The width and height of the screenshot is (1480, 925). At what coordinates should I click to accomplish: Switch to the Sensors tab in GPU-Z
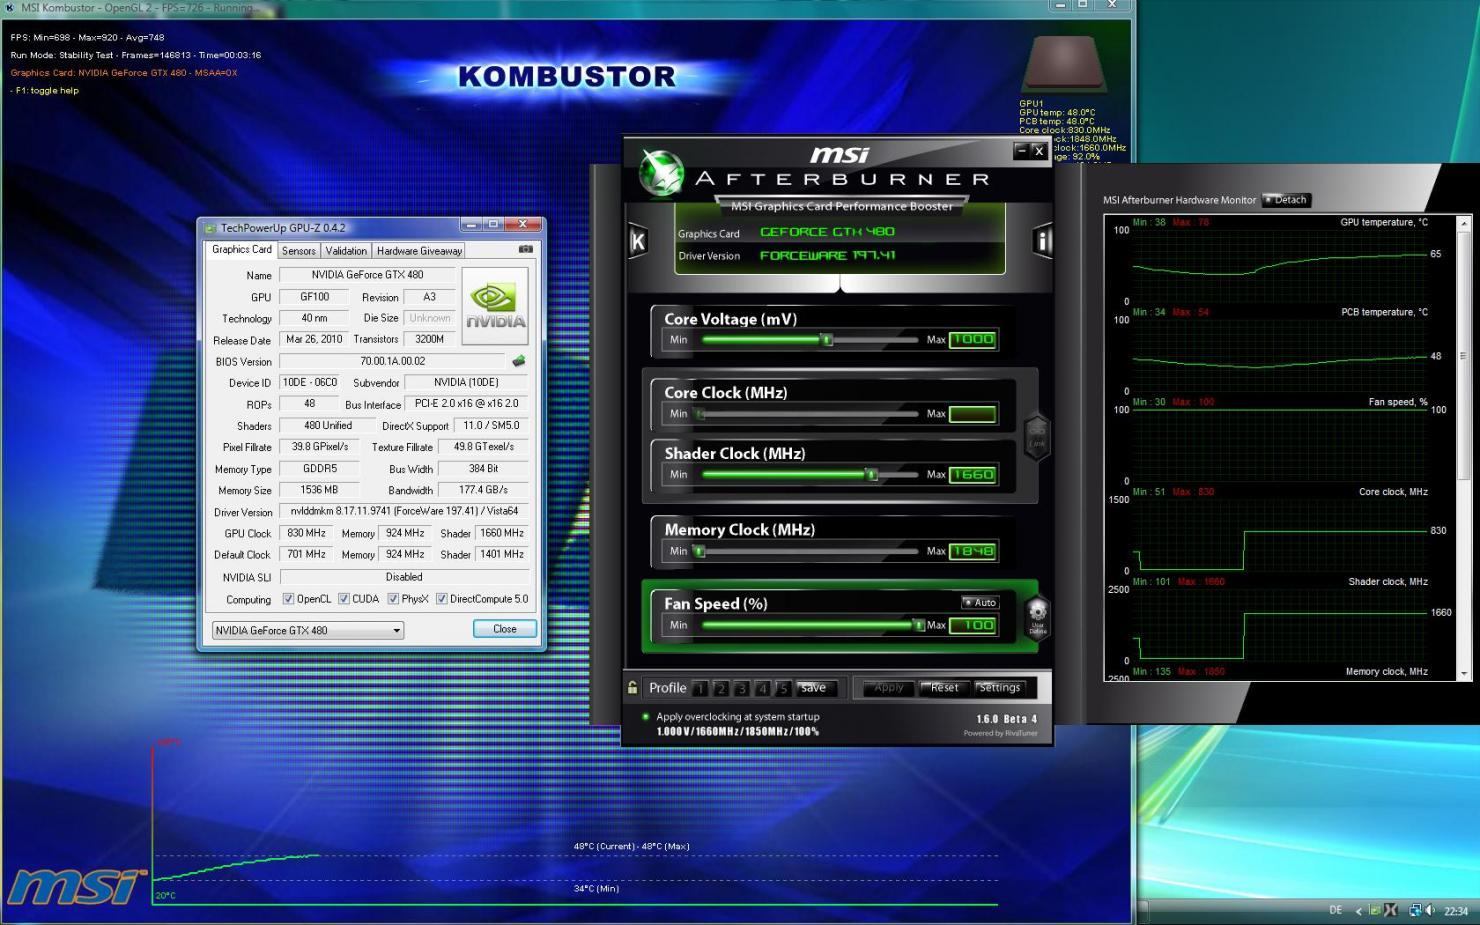[298, 251]
